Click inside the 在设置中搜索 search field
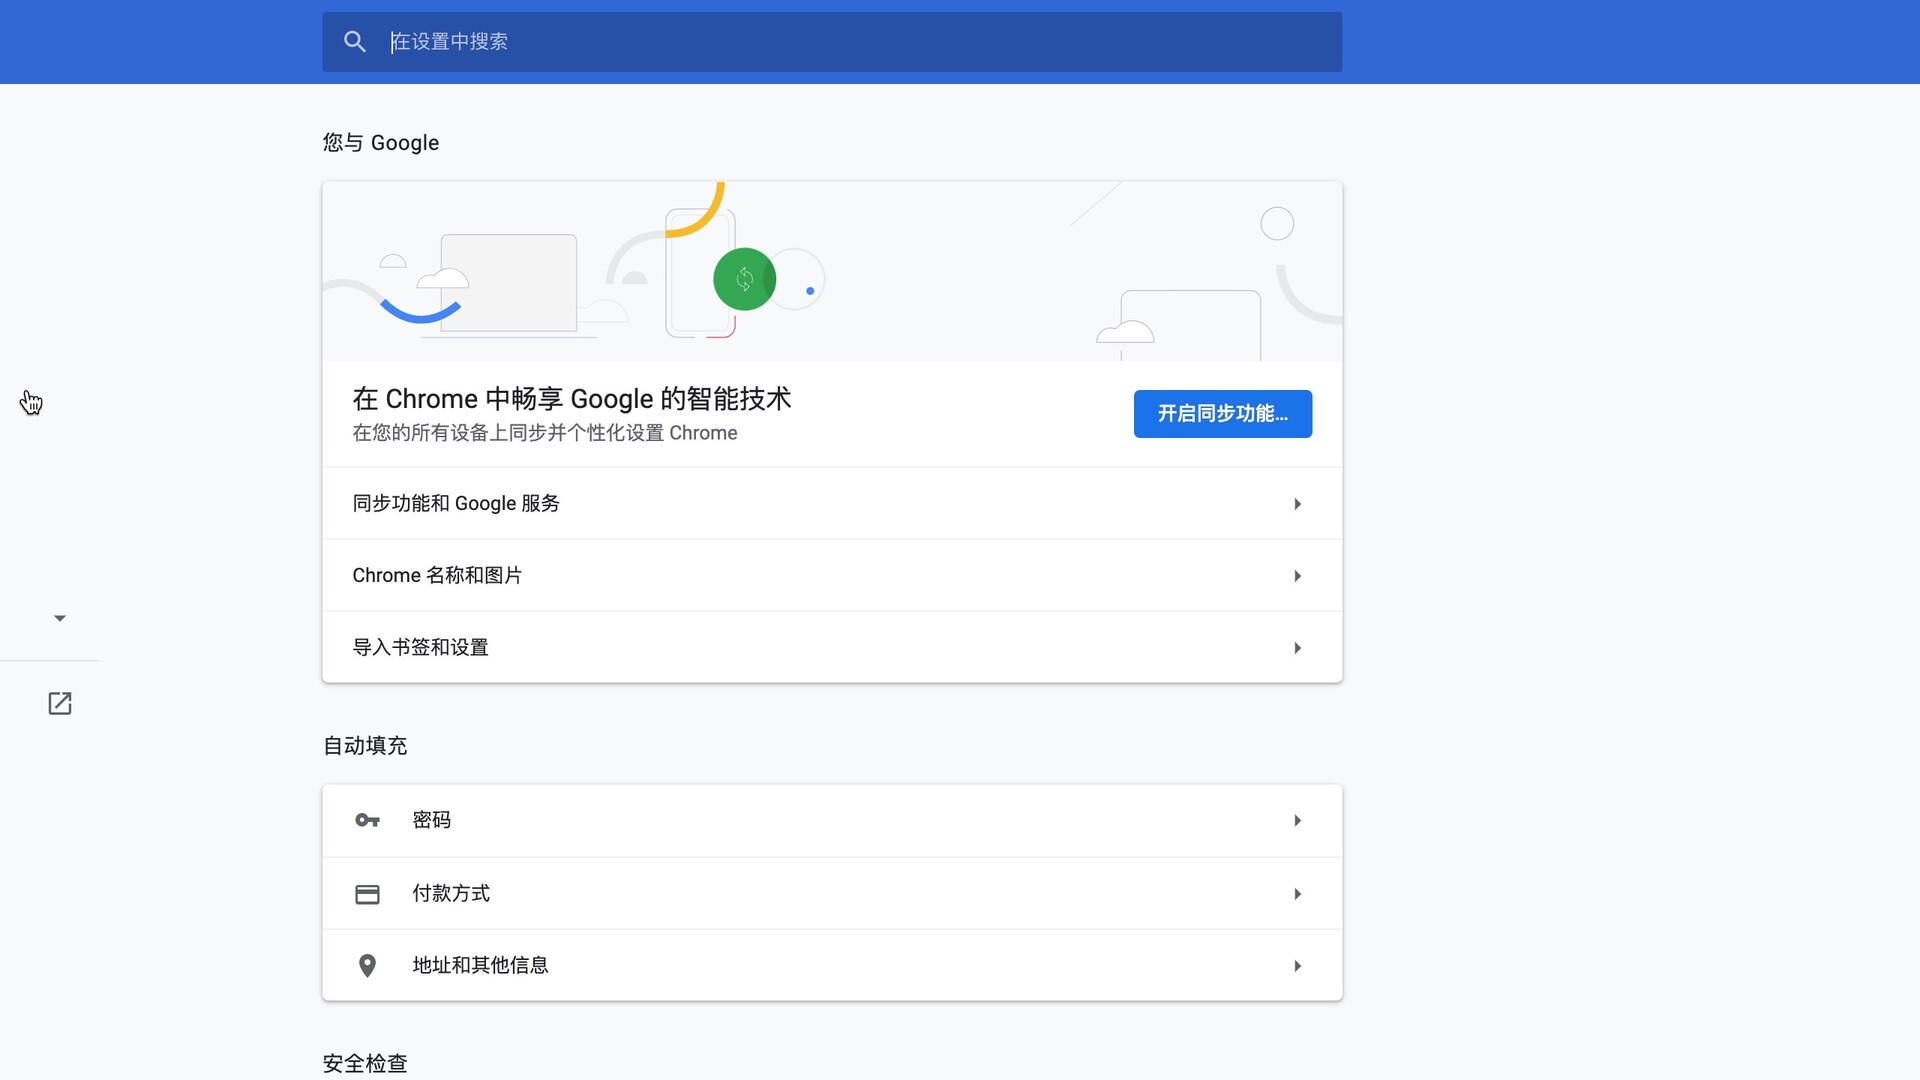The image size is (1920, 1080). [x=700, y=42]
